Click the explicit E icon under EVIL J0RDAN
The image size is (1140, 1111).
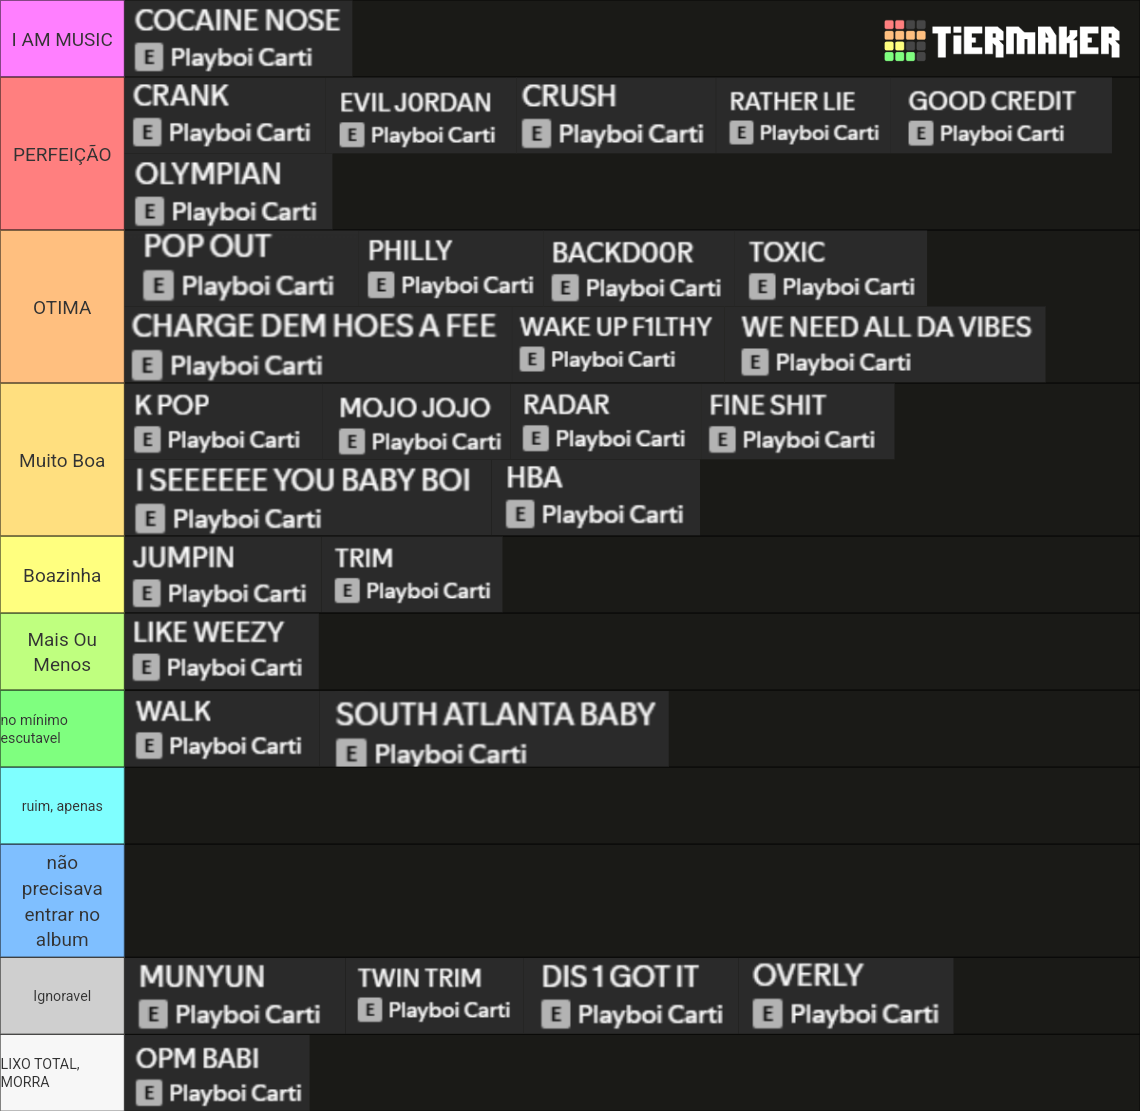click(352, 135)
